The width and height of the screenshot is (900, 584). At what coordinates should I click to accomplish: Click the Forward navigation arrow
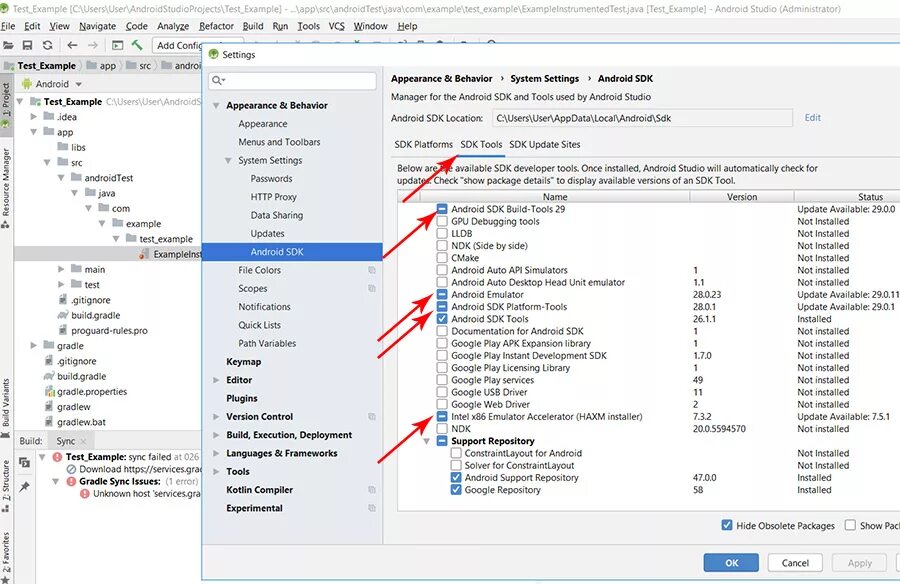[92, 45]
